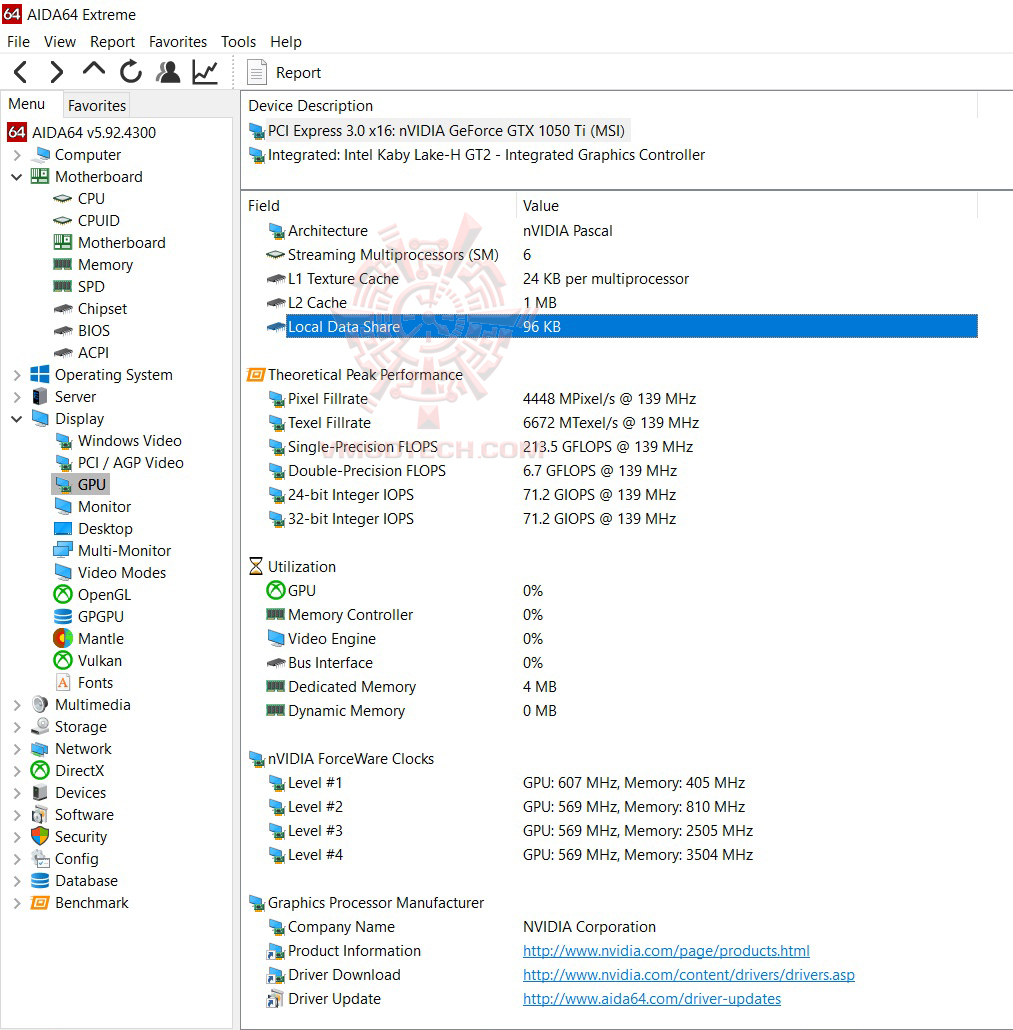Select the ACPI tree item icon
The height and width of the screenshot is (1030, 1013).
pos(62,353)
